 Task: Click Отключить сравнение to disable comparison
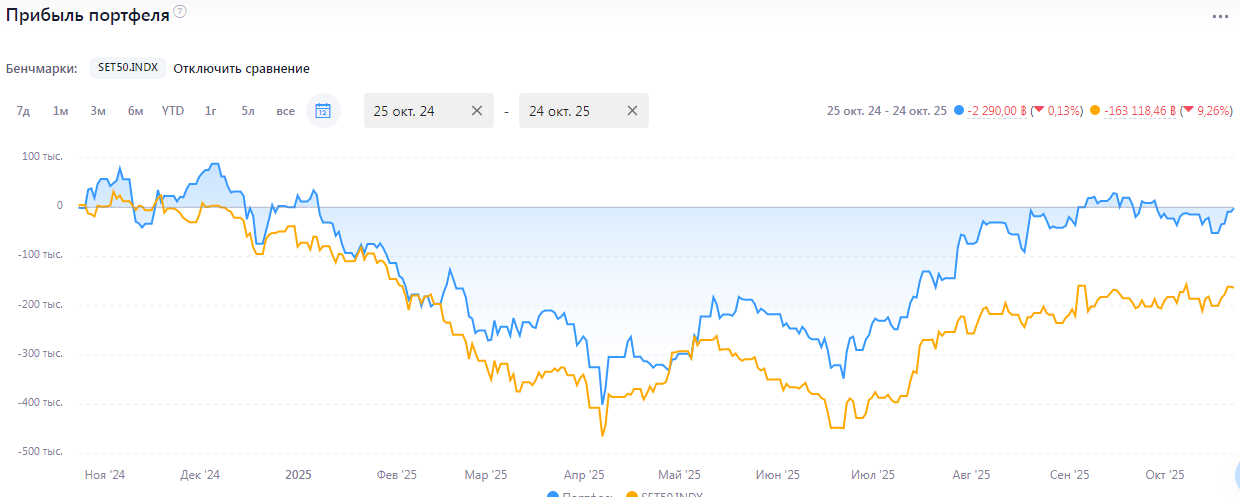tap(241, 69)
